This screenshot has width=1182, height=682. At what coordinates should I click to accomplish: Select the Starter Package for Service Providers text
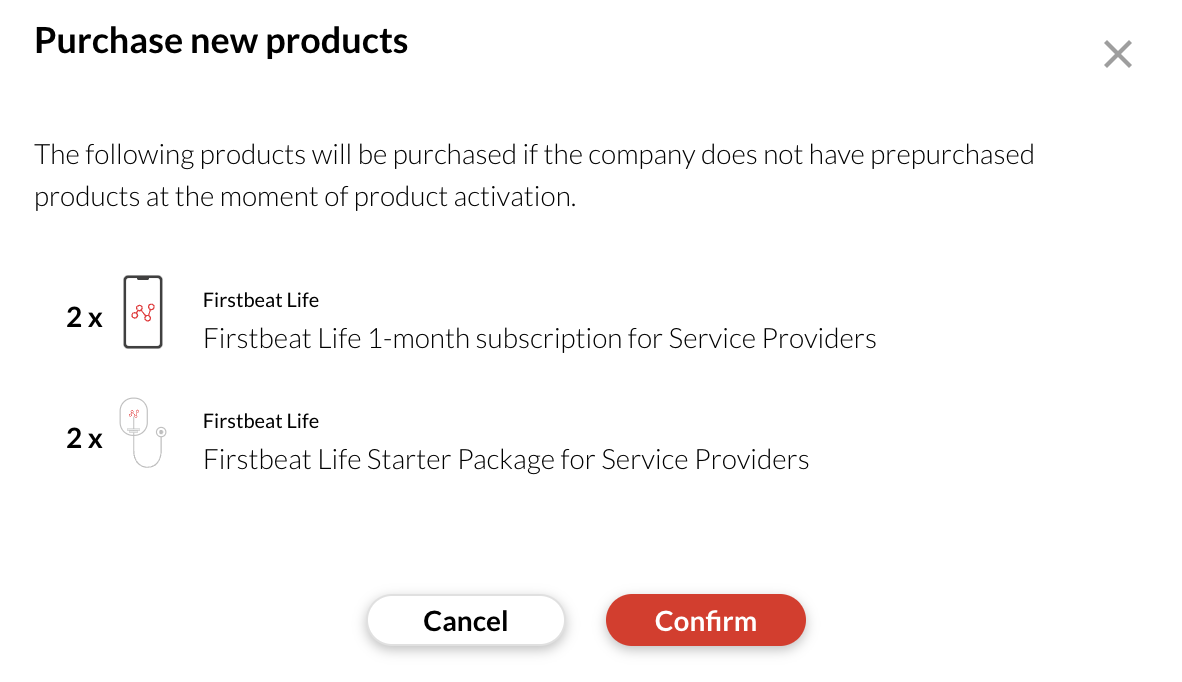click(x=506, y=460)
